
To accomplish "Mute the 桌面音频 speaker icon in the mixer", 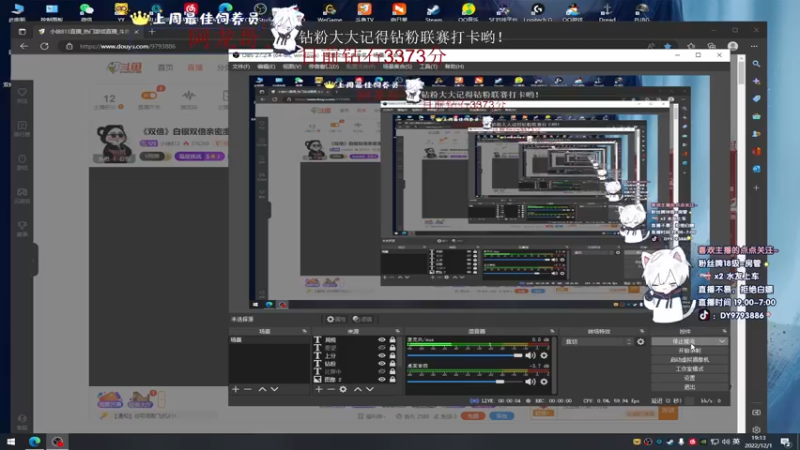I will 531,381.
